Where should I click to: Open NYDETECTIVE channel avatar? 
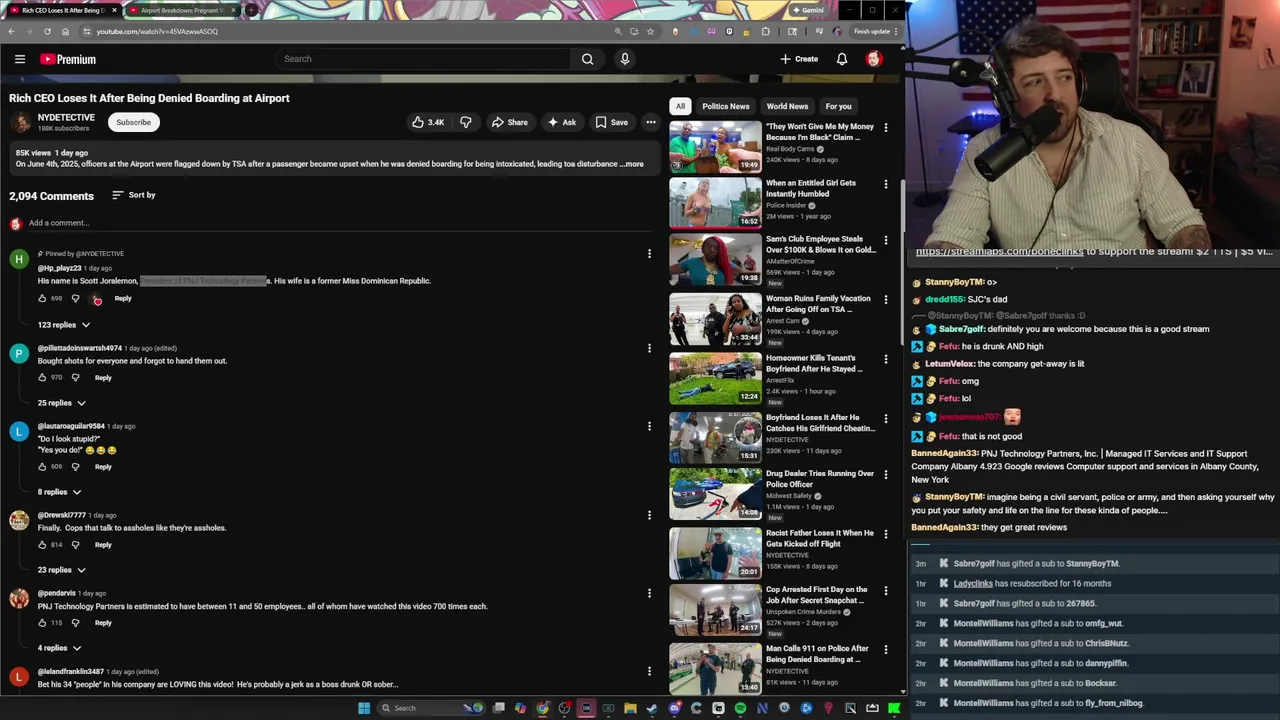coord(21,122)
